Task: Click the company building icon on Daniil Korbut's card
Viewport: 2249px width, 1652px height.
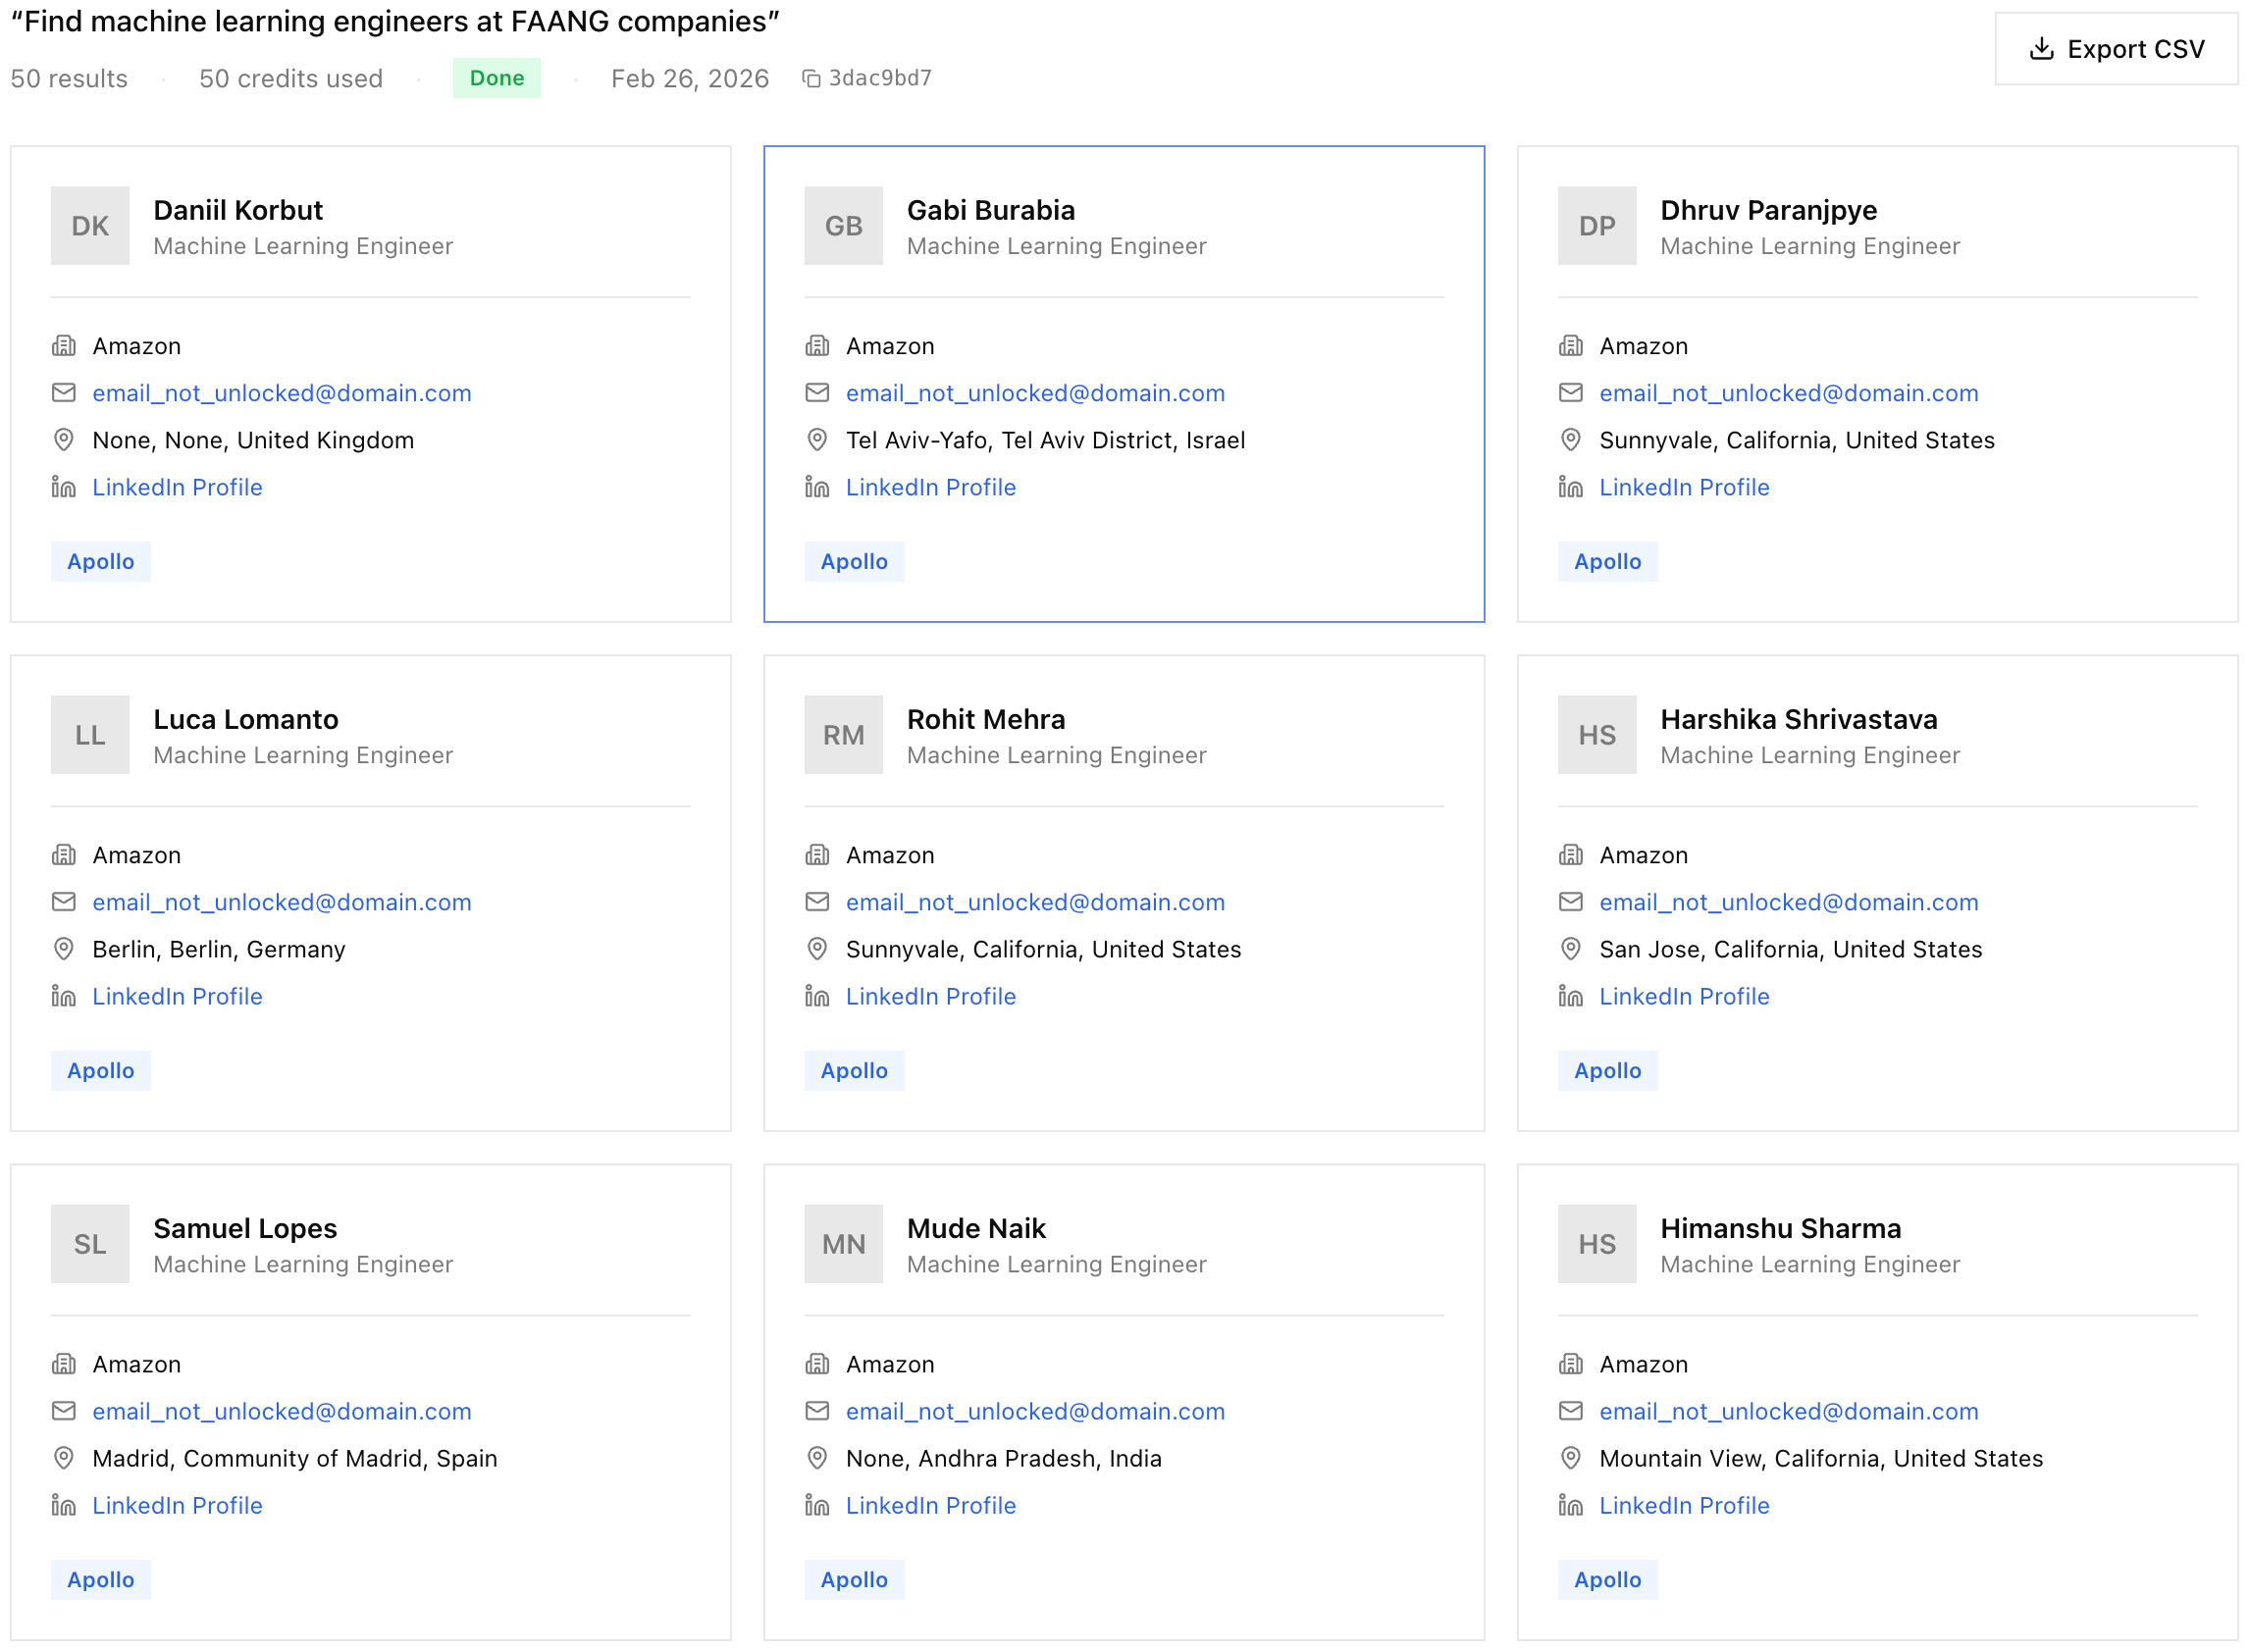Action: tap(64, 345)
